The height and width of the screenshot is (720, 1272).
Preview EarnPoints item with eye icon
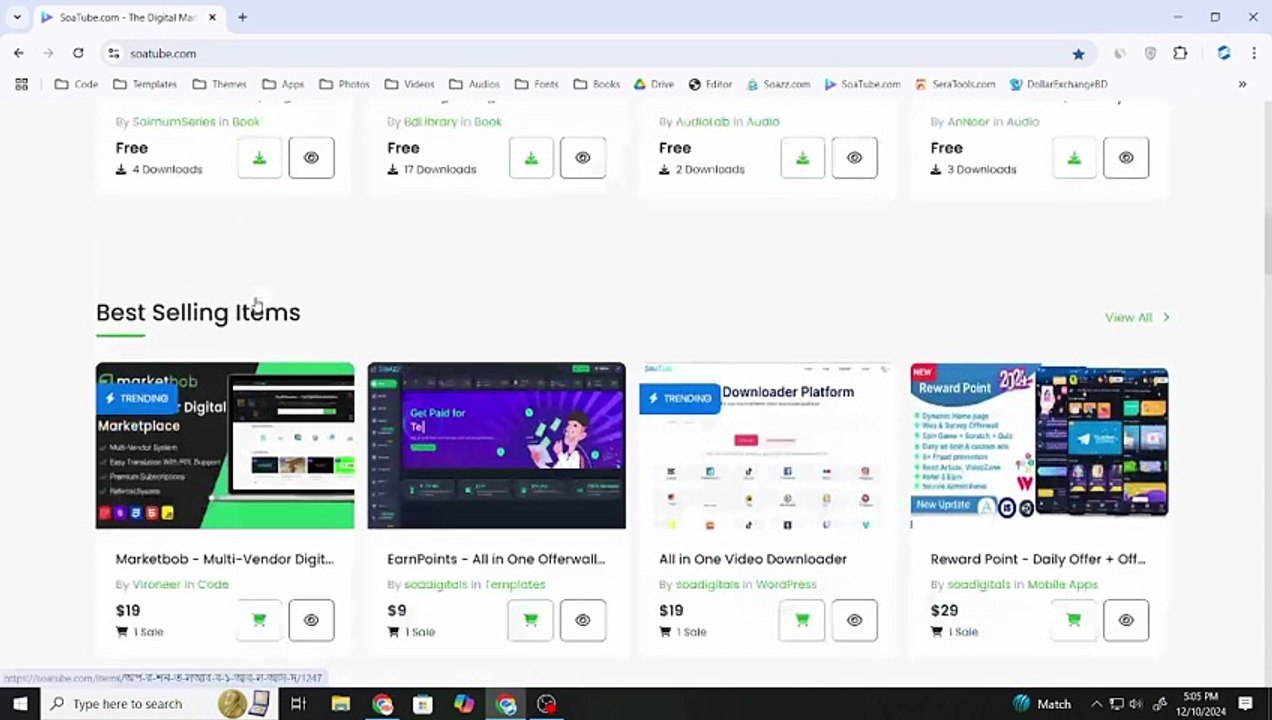click(x=583, y=620)
